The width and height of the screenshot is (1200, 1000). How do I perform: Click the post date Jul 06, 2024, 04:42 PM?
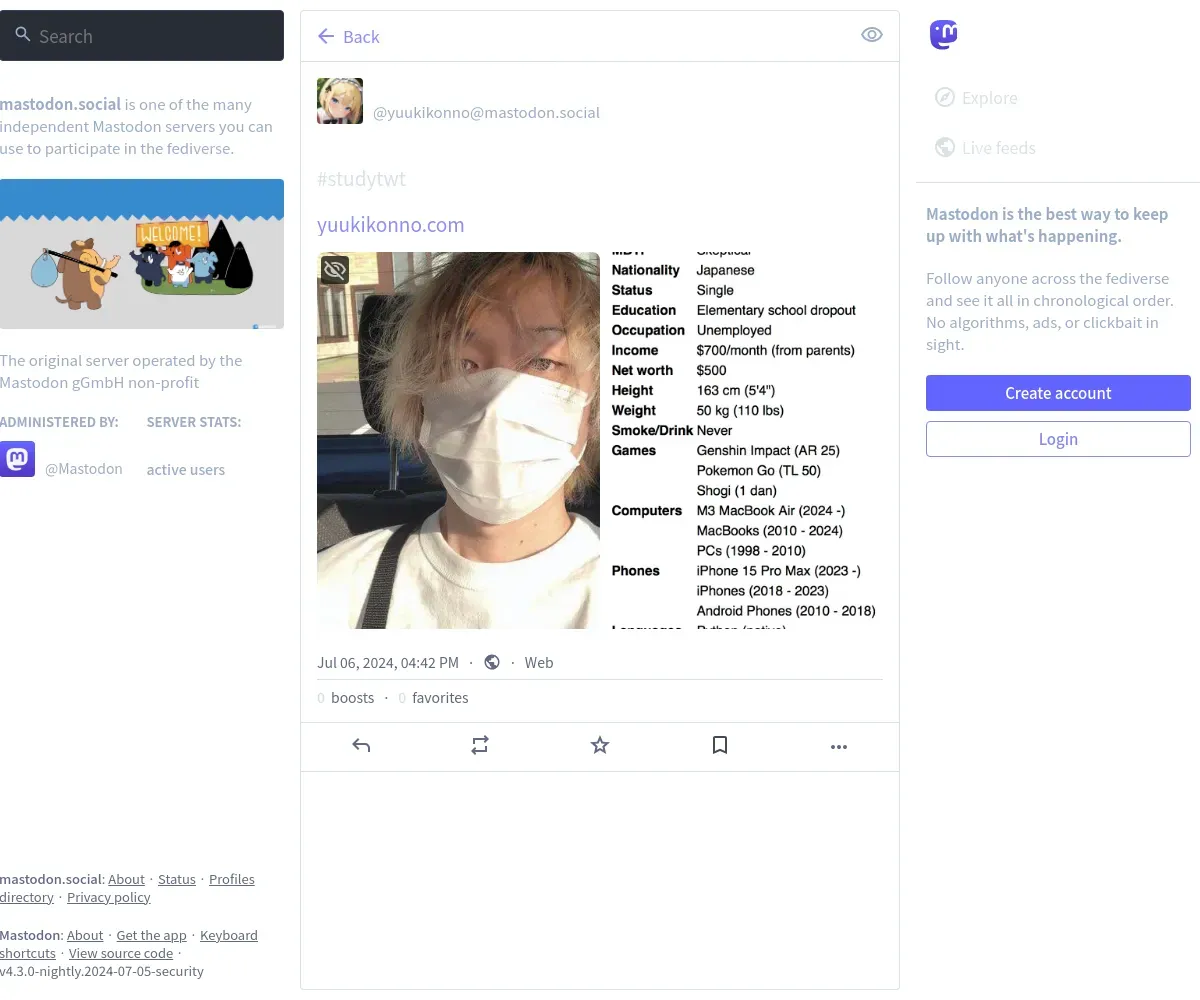[388, 663]
